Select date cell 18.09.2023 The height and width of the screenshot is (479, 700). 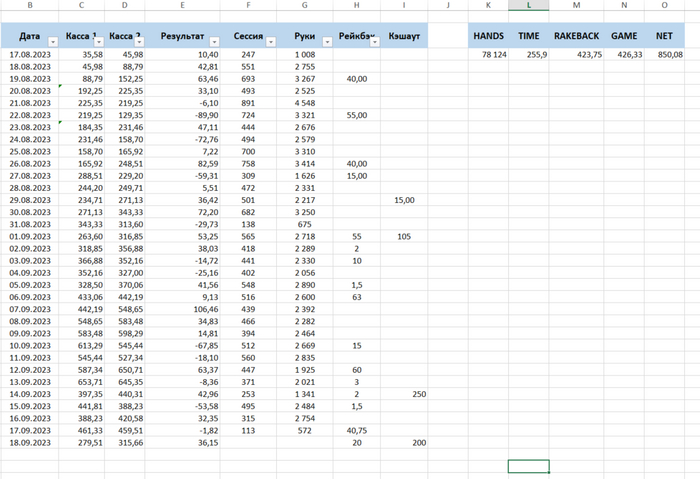[x=30, y=443]
